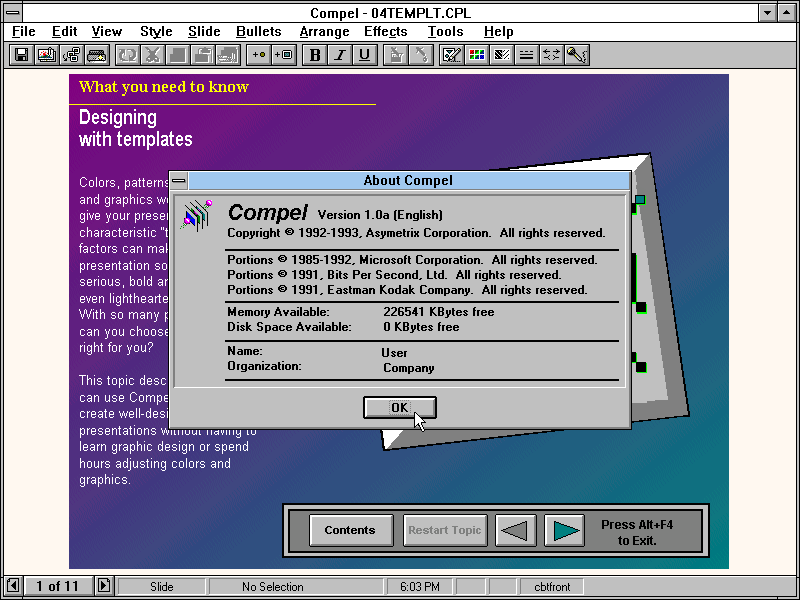Screen dimensions: 800x600
Task: Click the horizontal lines style icon
Action: tap(527, 55)
